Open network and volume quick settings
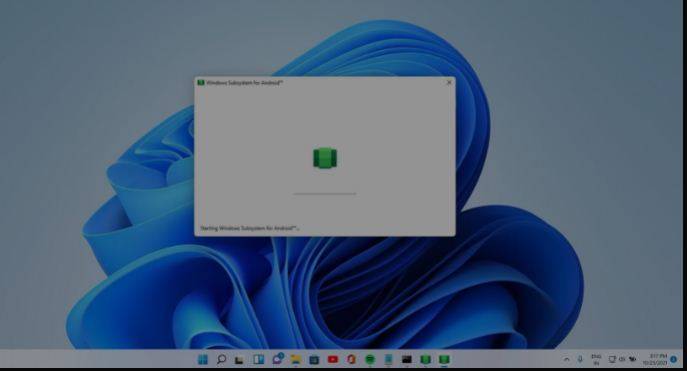 [622, 360]
